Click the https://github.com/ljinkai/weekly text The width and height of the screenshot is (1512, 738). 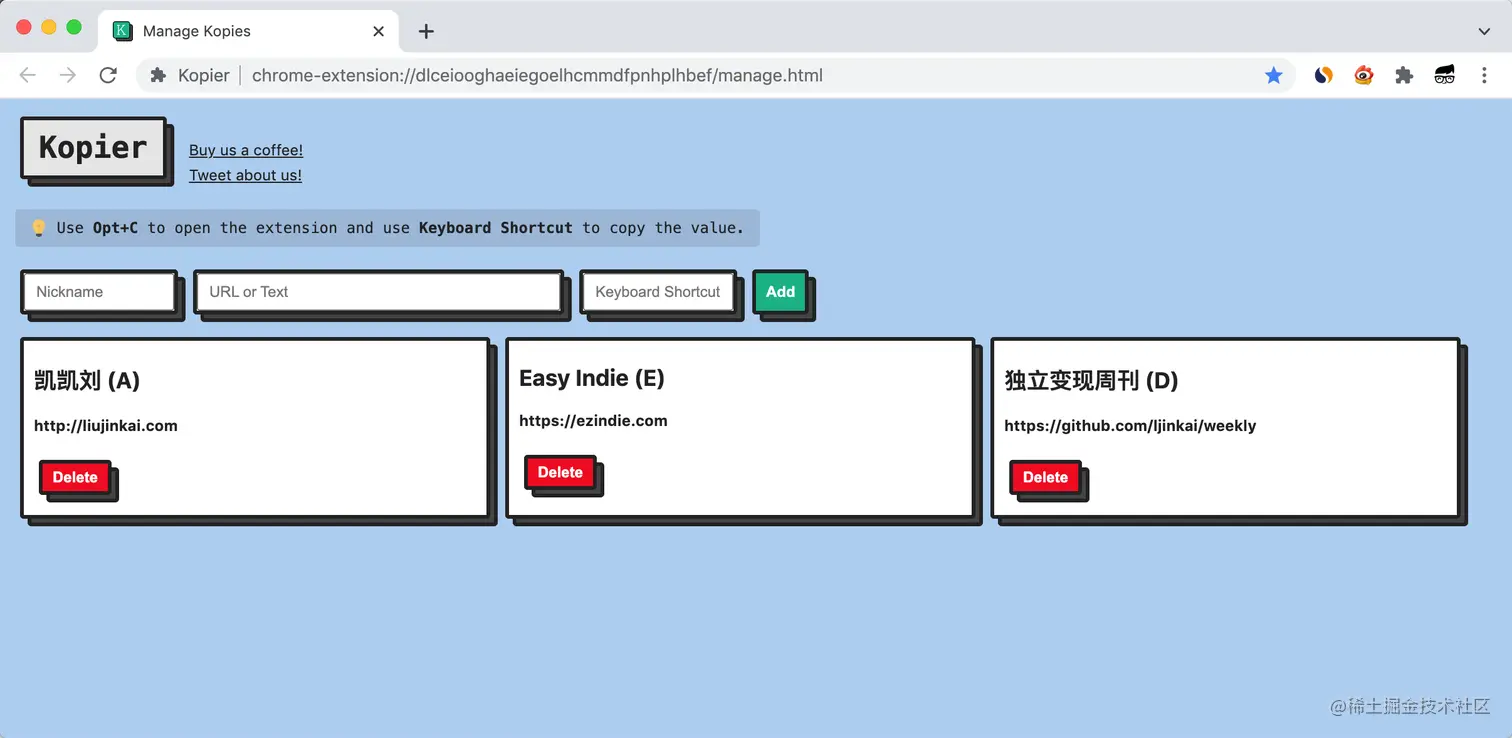(x=1130, y=425)
